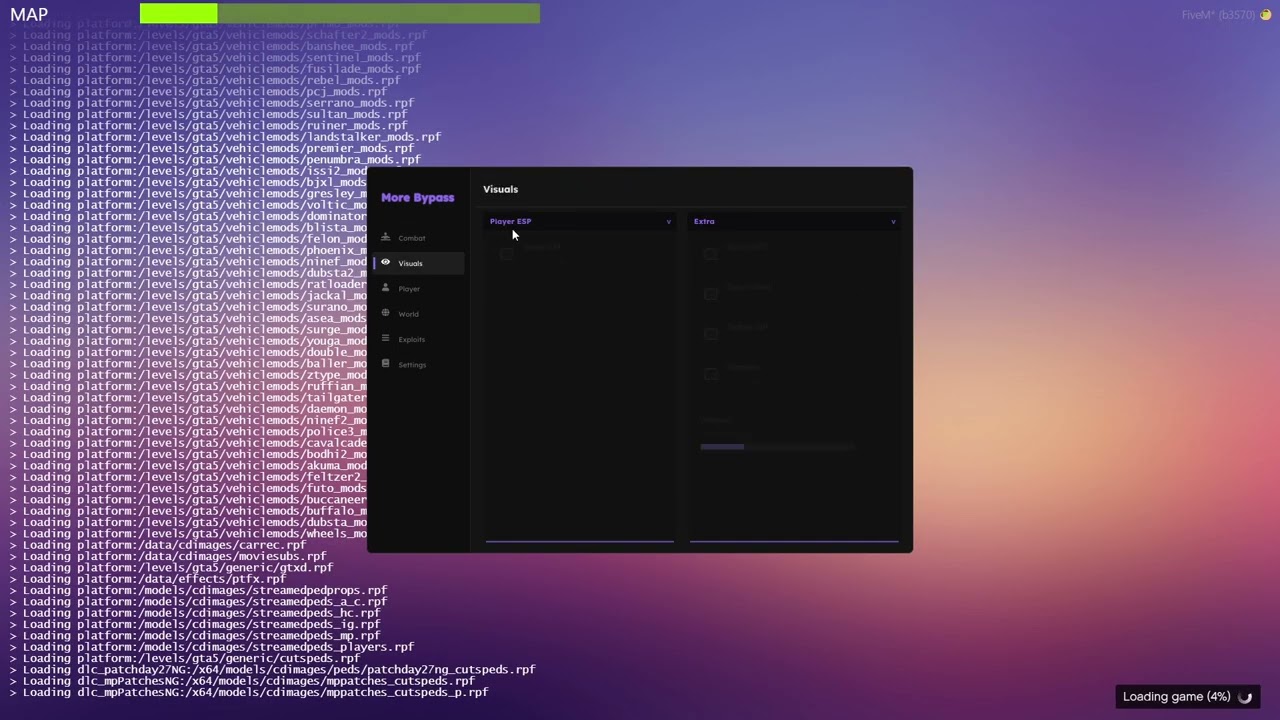1280x720 pixels.
Task: Click the FiveM* (b3570) version text
Action: [x=1218, y=15]
